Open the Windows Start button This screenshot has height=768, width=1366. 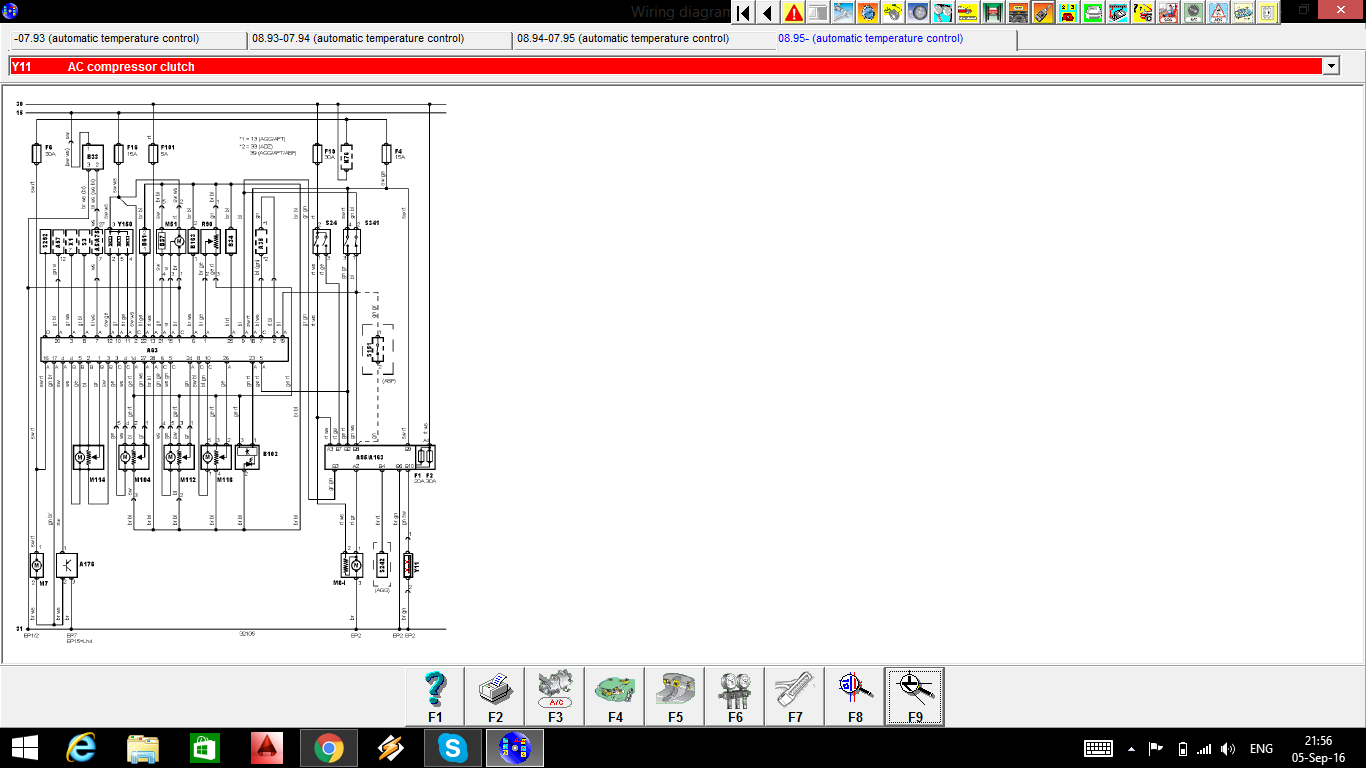(24, 748)
